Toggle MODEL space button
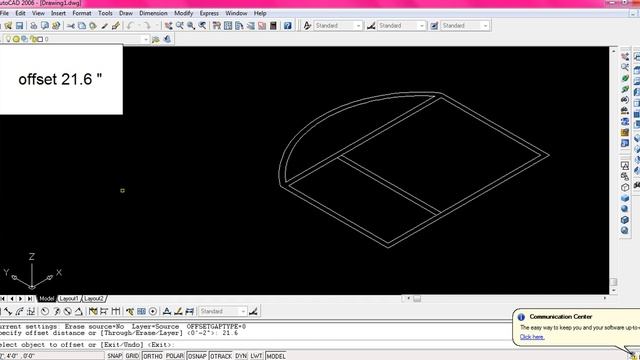The image size is (640, 360). pos(276,356)
